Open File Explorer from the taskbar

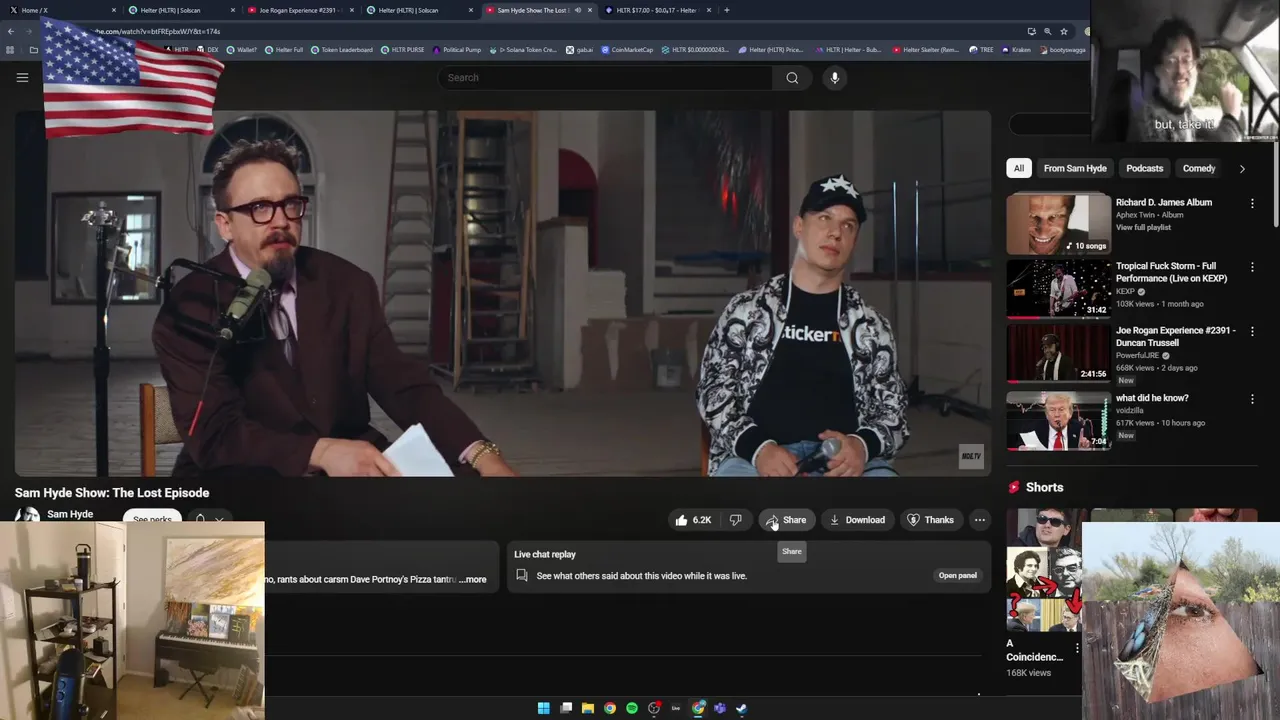(588, 708)
